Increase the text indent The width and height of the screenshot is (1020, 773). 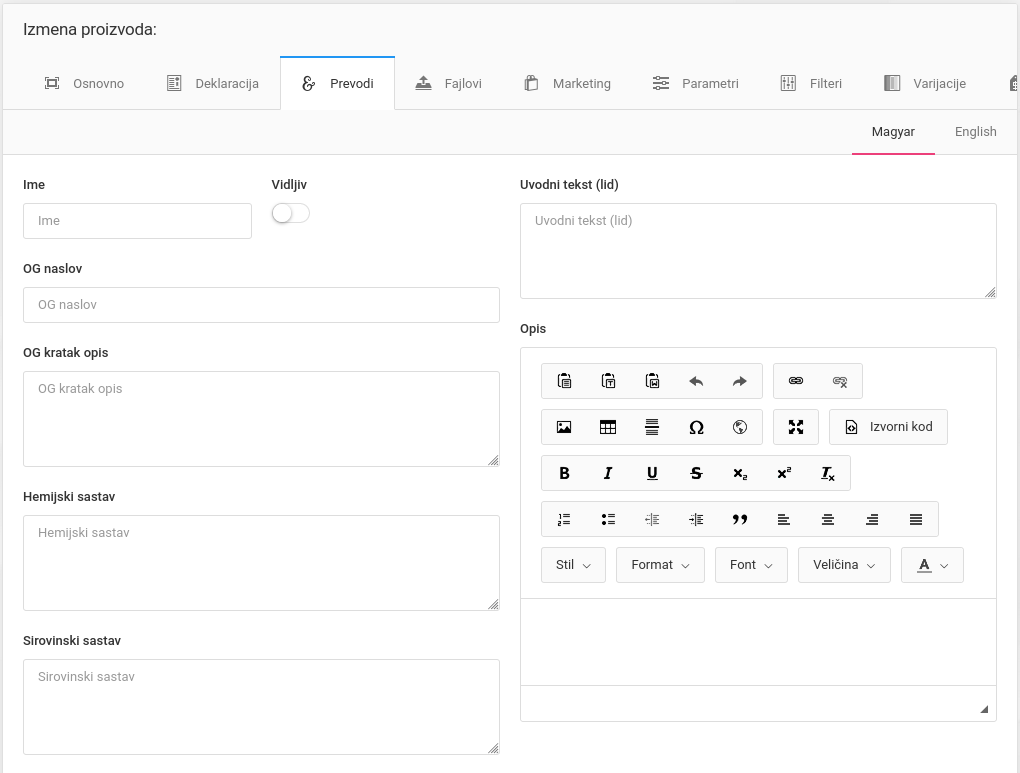point(696,519)
